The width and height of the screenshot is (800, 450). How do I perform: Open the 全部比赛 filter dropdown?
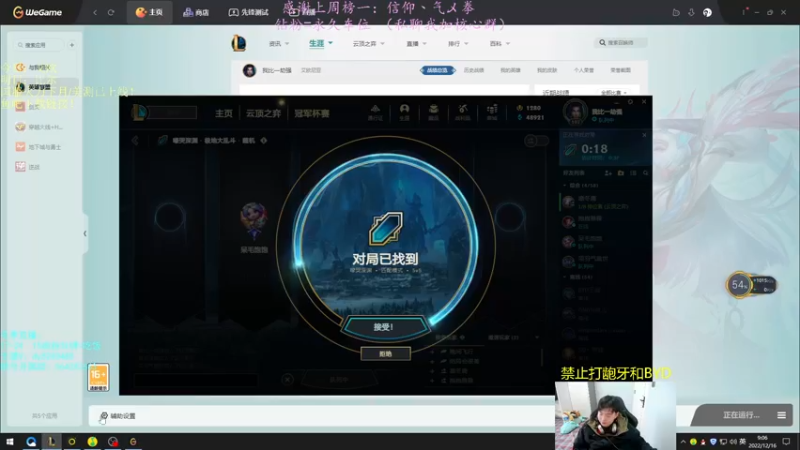[x=614, y=93]
